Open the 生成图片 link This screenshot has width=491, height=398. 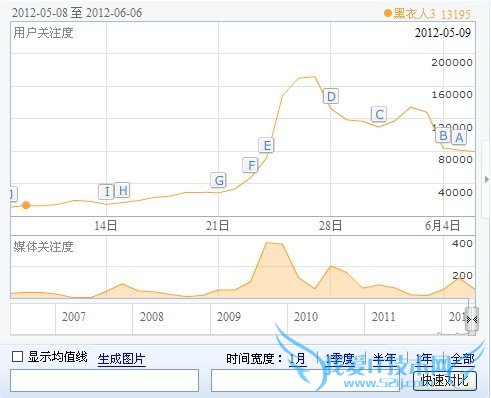pyautogui.click(x=121, y=359)
